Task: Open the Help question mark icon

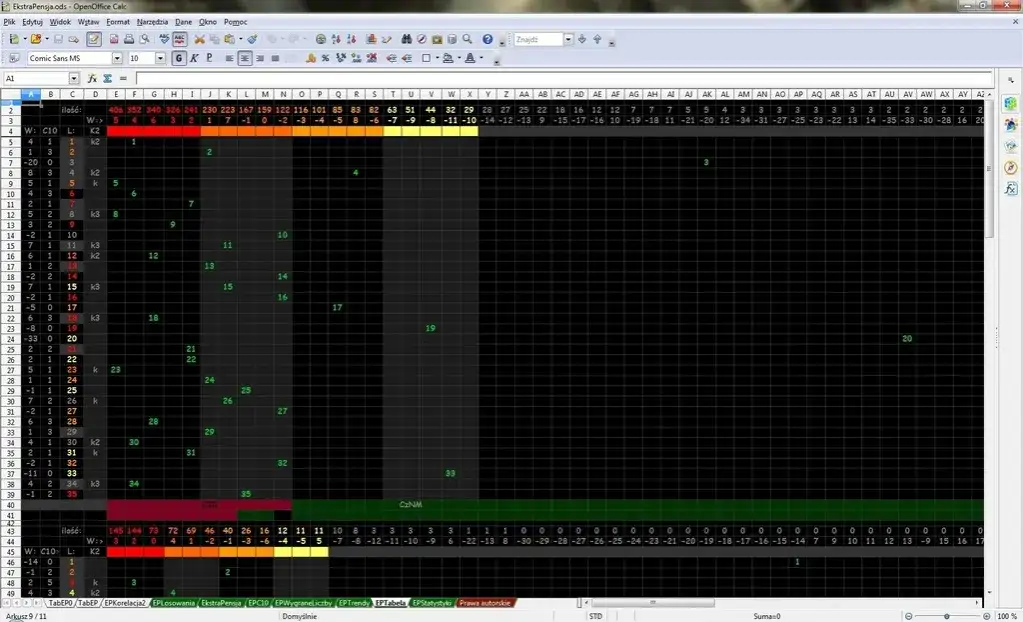Action: (487, 39)
